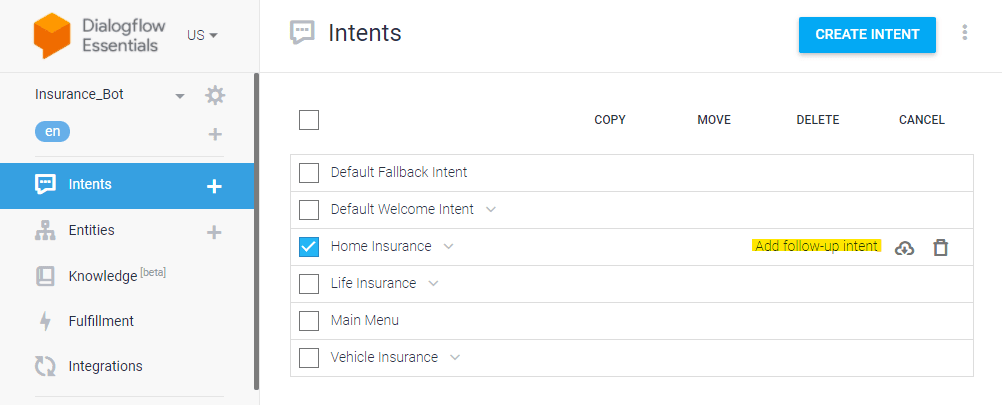Click the sidebar vertical scrollbar
This screenshot has height=405, width=1002.
pos(257,231)
